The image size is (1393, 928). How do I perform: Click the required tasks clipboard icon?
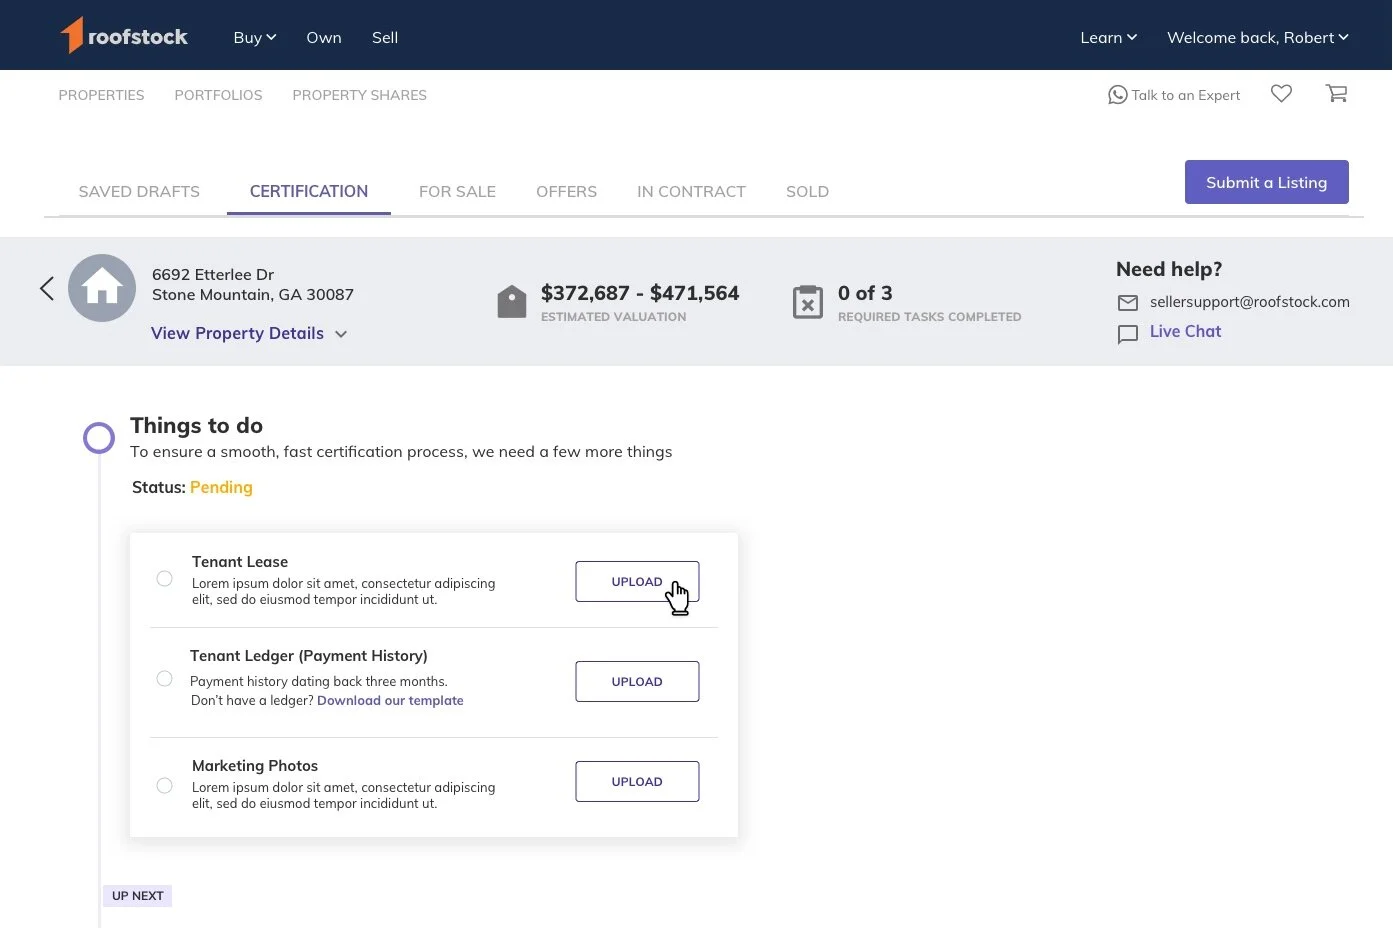808,302
